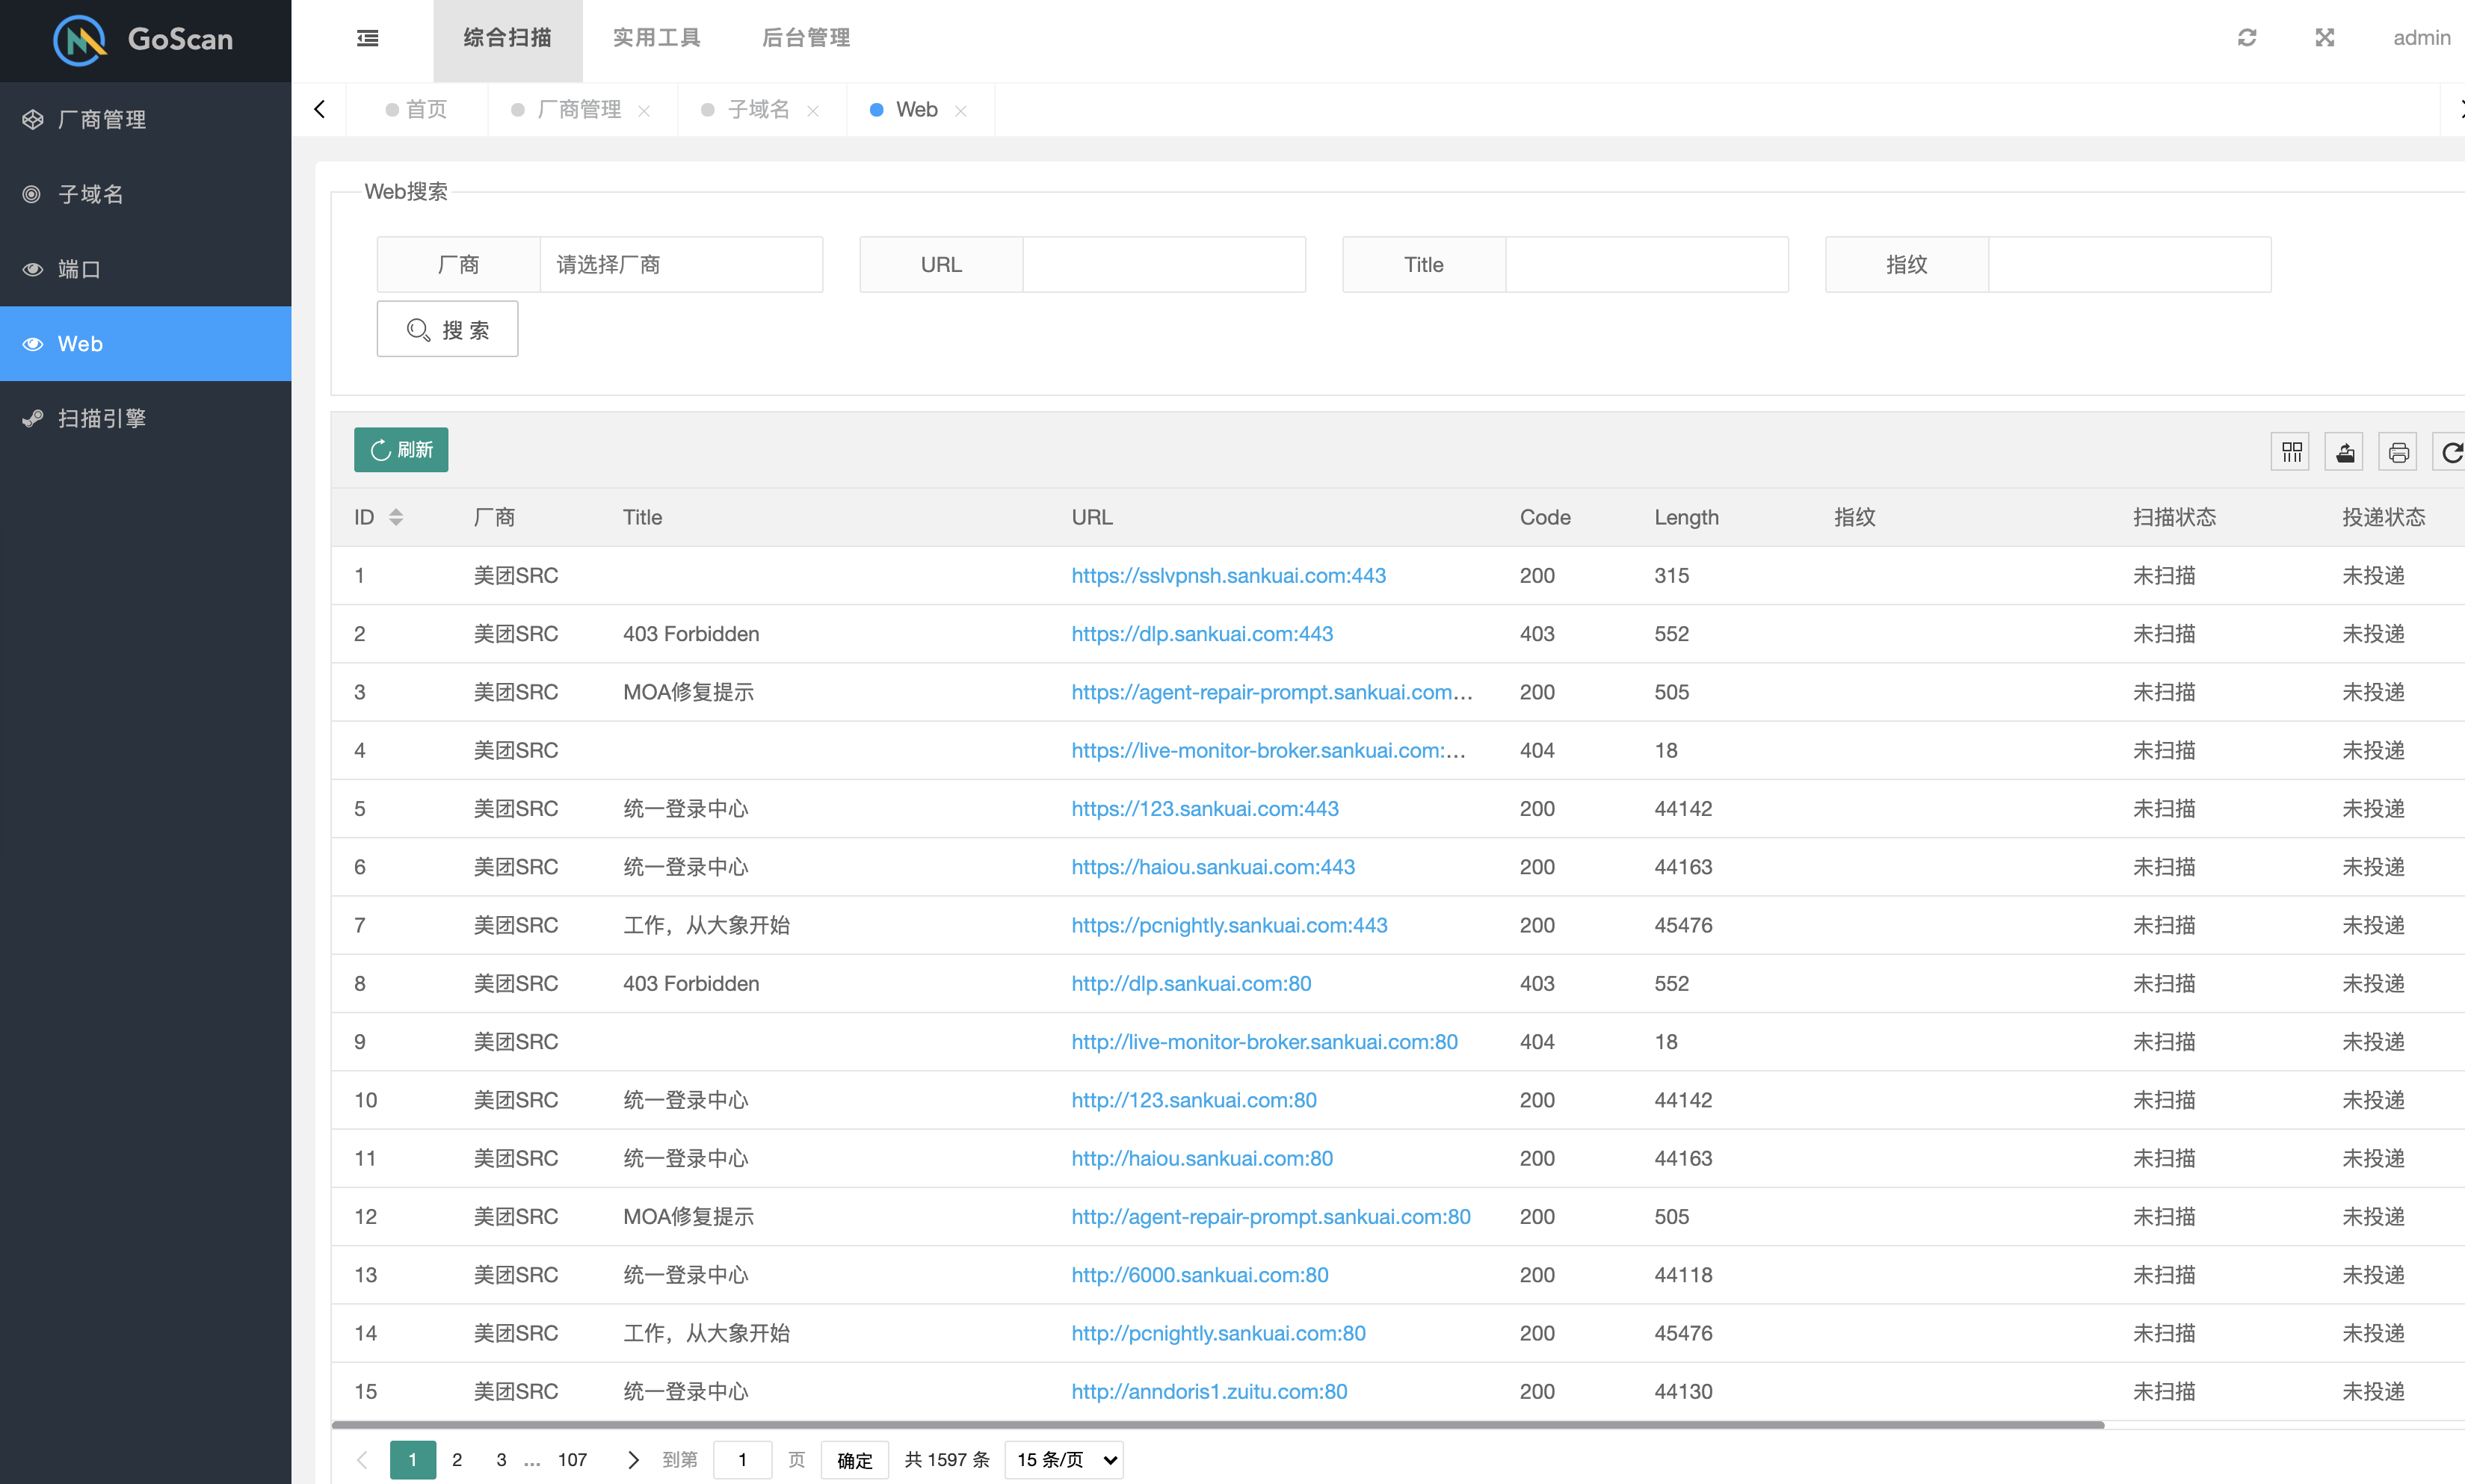Click the top-bar refresh icon
Screen dimensions: 2465x1484
(x=2247, y=38)
